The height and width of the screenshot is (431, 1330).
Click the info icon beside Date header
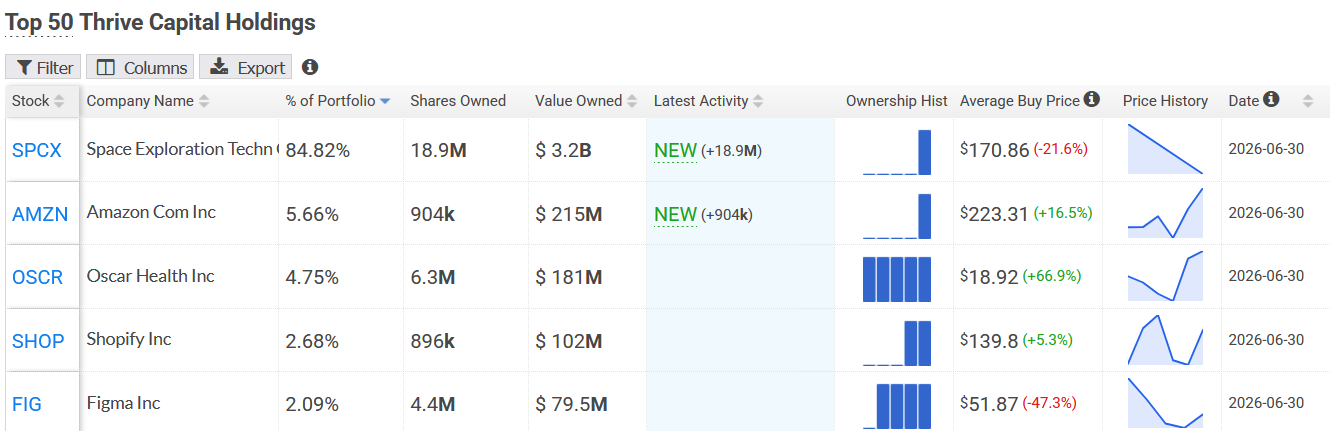click(1271, 99)
